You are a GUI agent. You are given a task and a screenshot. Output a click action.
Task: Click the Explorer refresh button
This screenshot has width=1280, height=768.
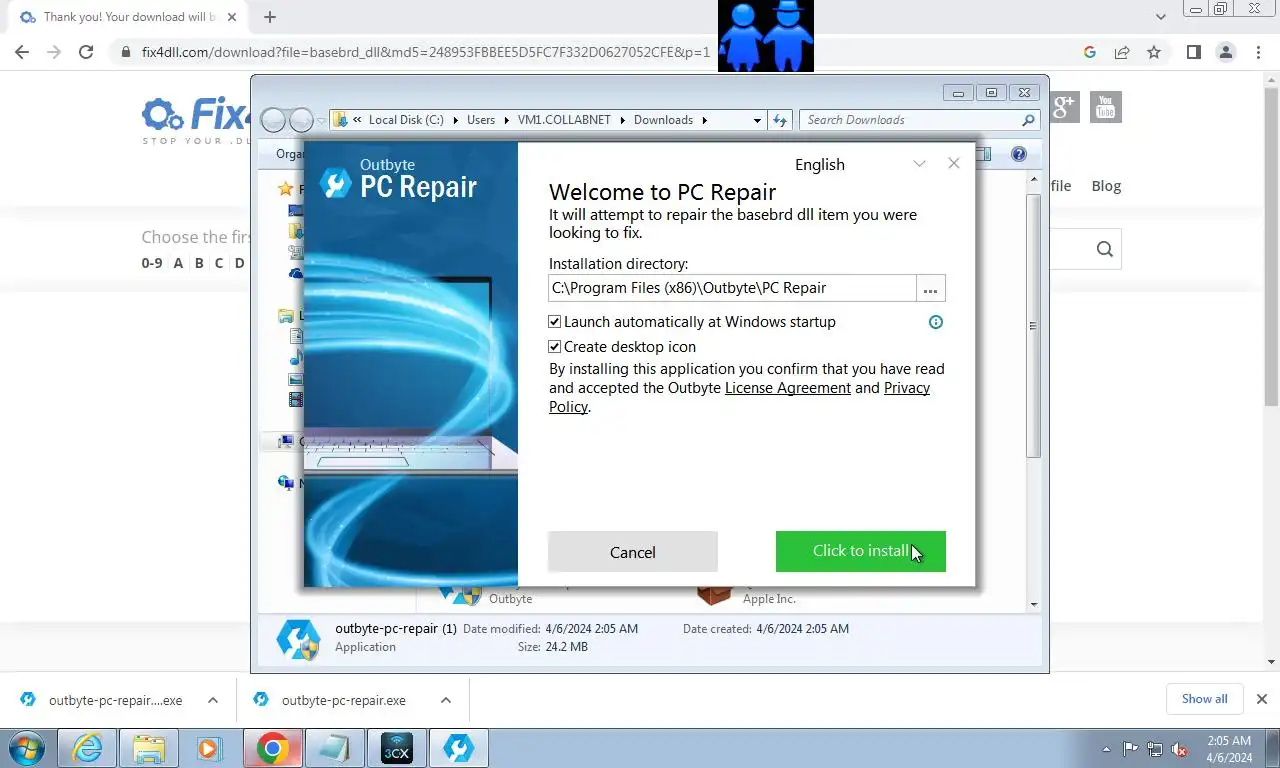click(780, 120)
